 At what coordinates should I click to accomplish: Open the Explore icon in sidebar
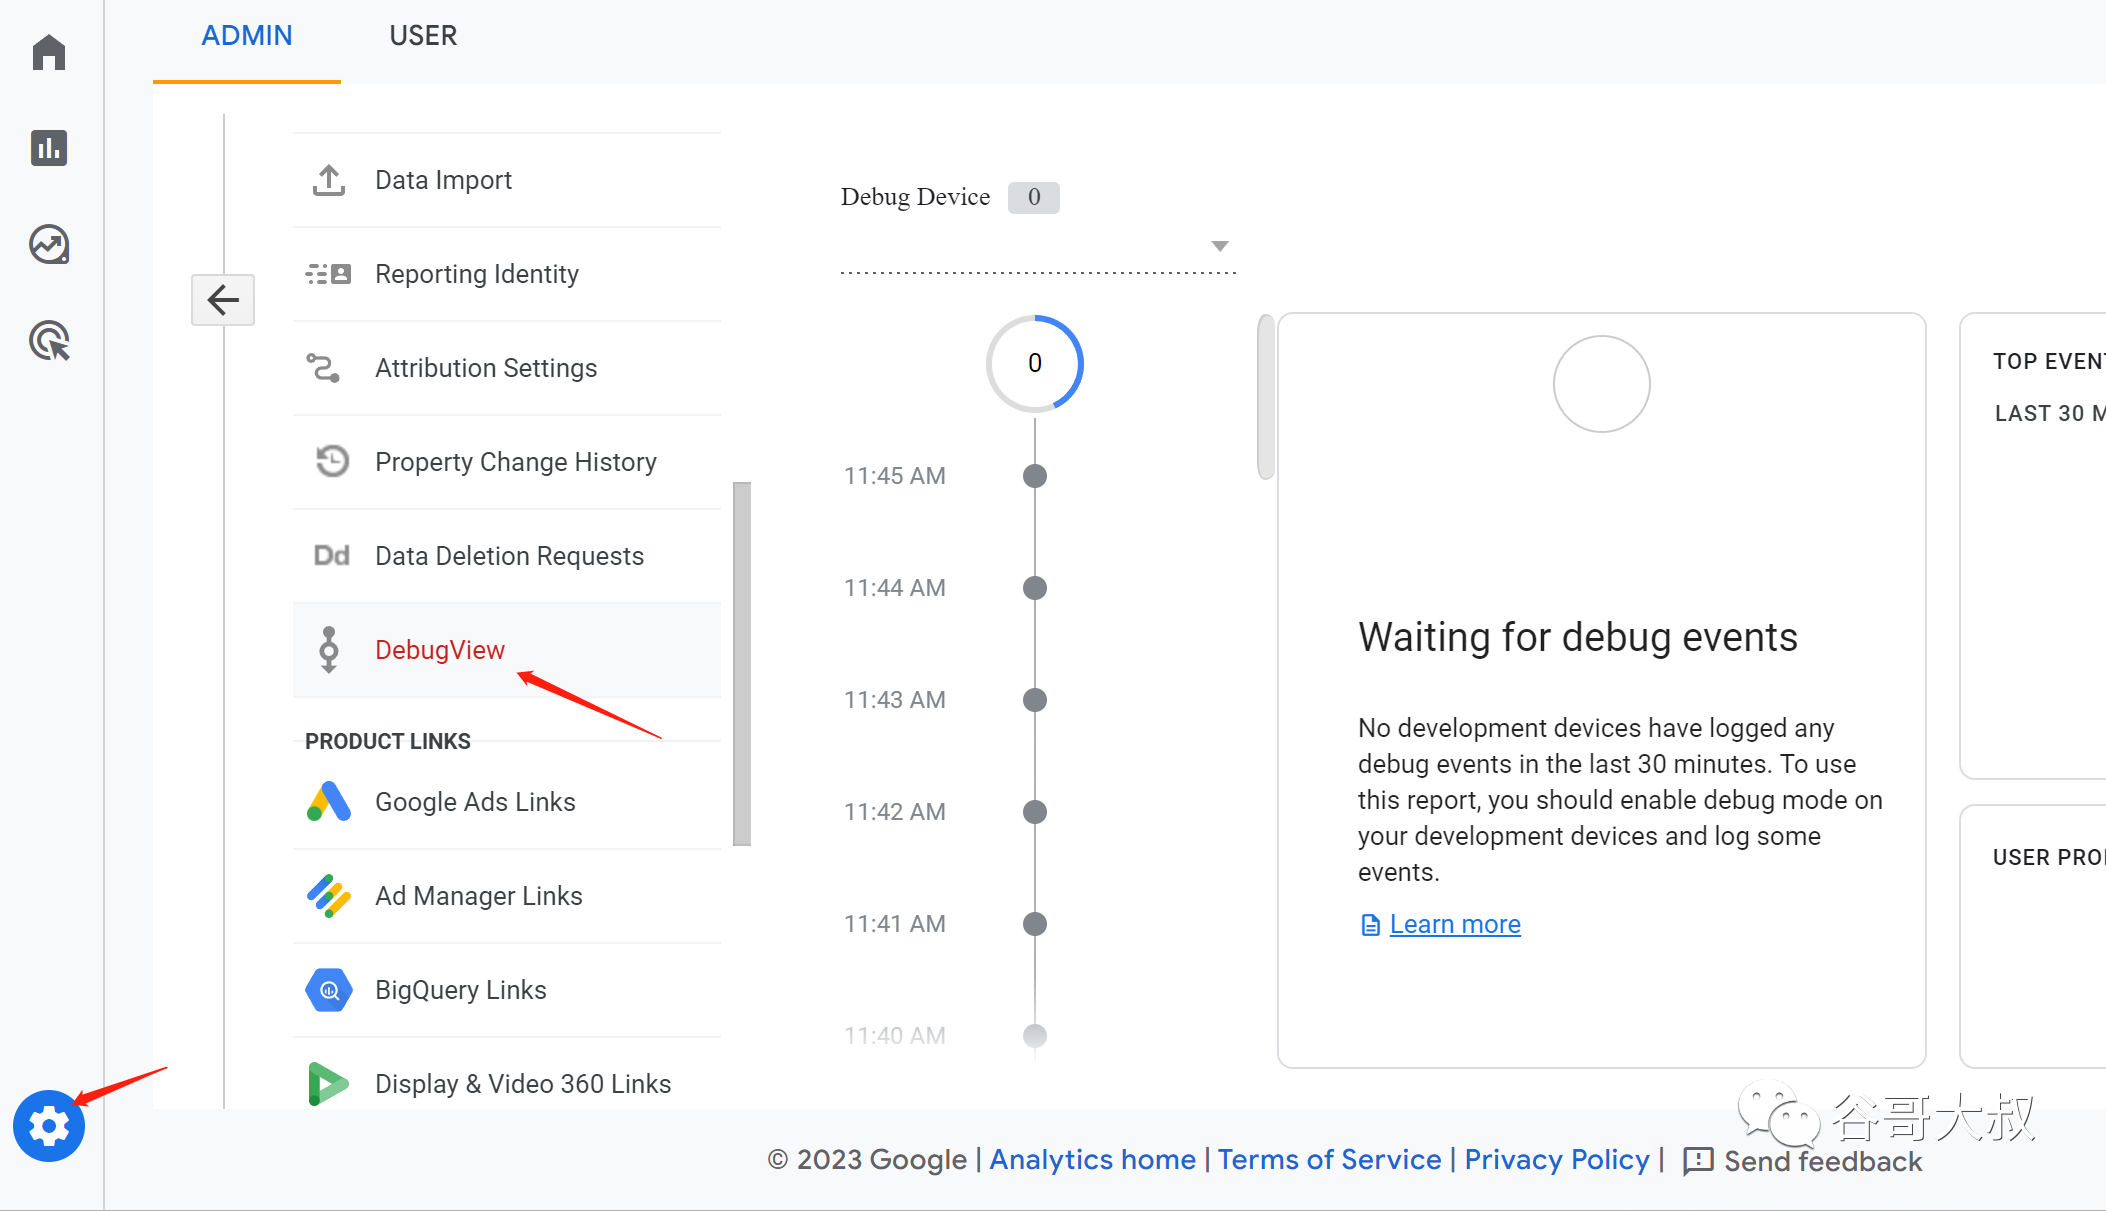(x=48, y=244)
